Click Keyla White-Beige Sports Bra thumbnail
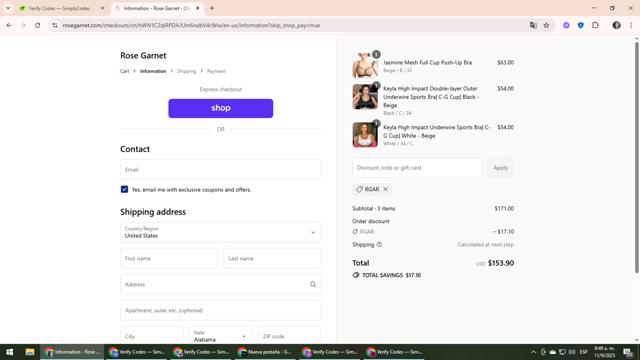This screenshot has height=360, width=640. click(x=365, y=135)
